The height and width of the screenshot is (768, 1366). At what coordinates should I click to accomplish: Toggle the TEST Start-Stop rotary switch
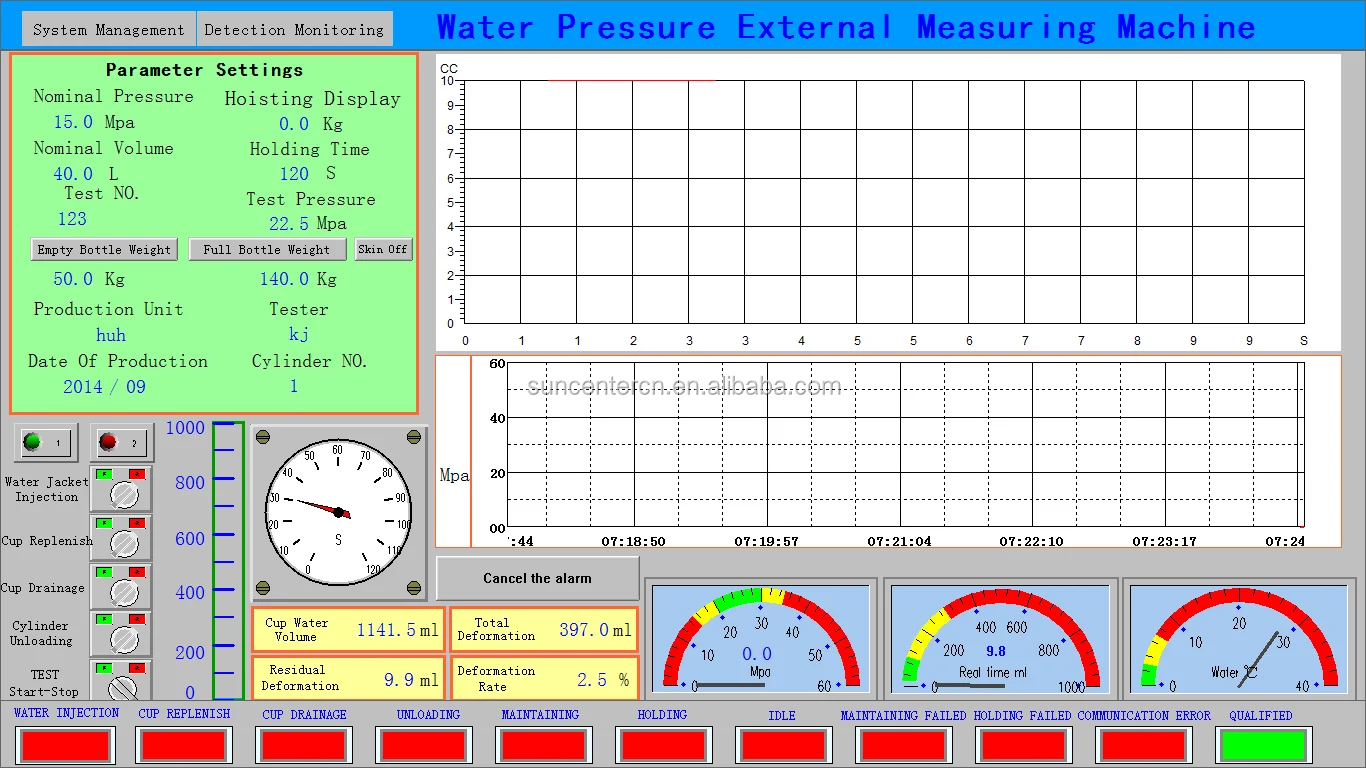coord(123,685)
